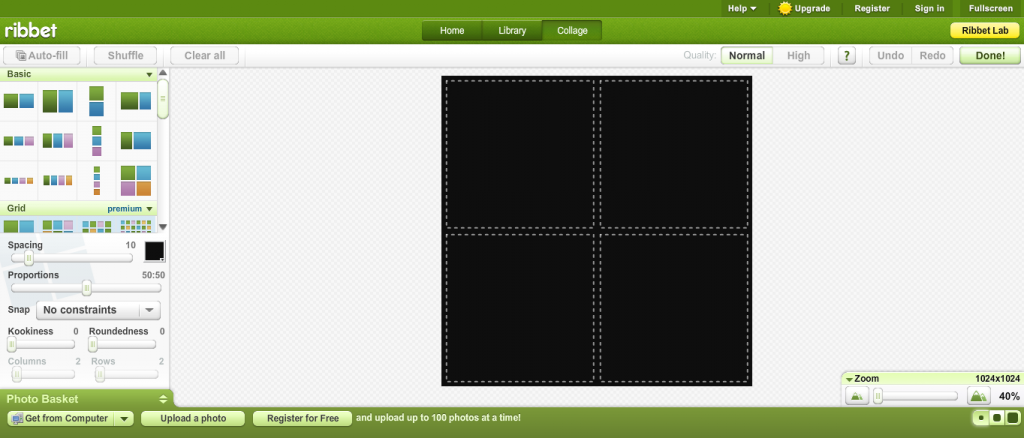Select the top-left collage cell

(x=520, y=154)
